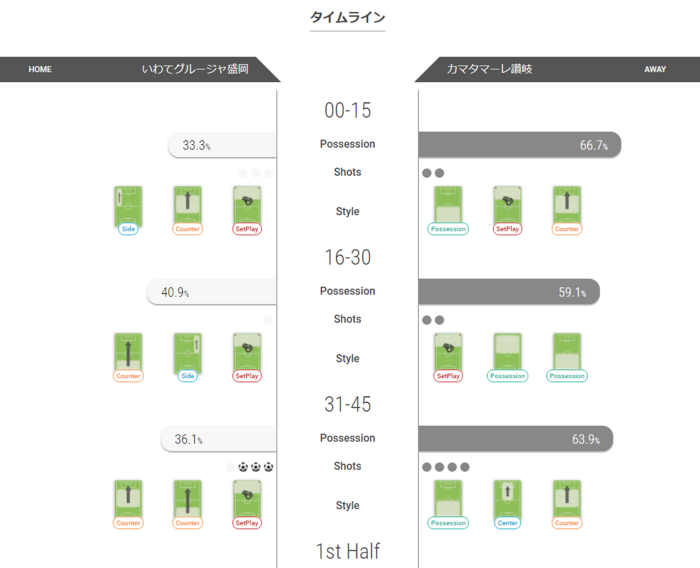Select away team's Possession style icon in 00-15
Viewport: 700px width, 568px height.
[448, 208]
